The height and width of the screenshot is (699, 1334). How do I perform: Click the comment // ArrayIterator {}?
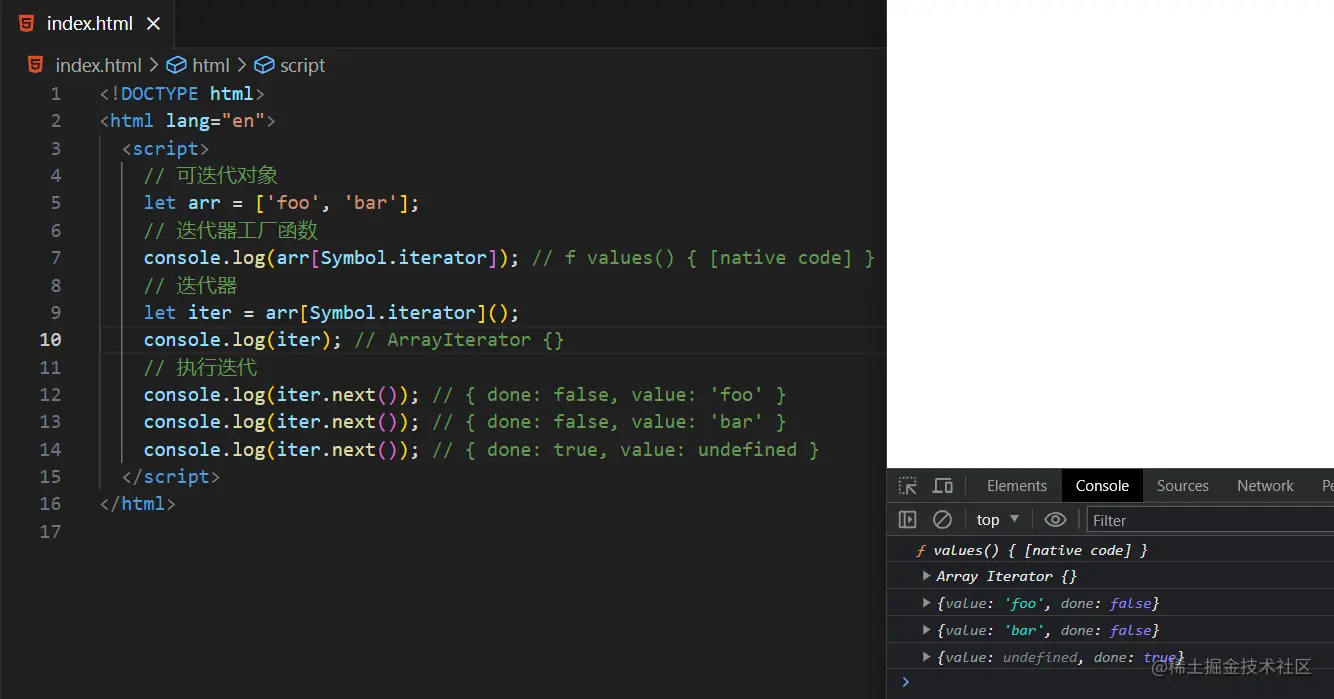pos(459,340)
